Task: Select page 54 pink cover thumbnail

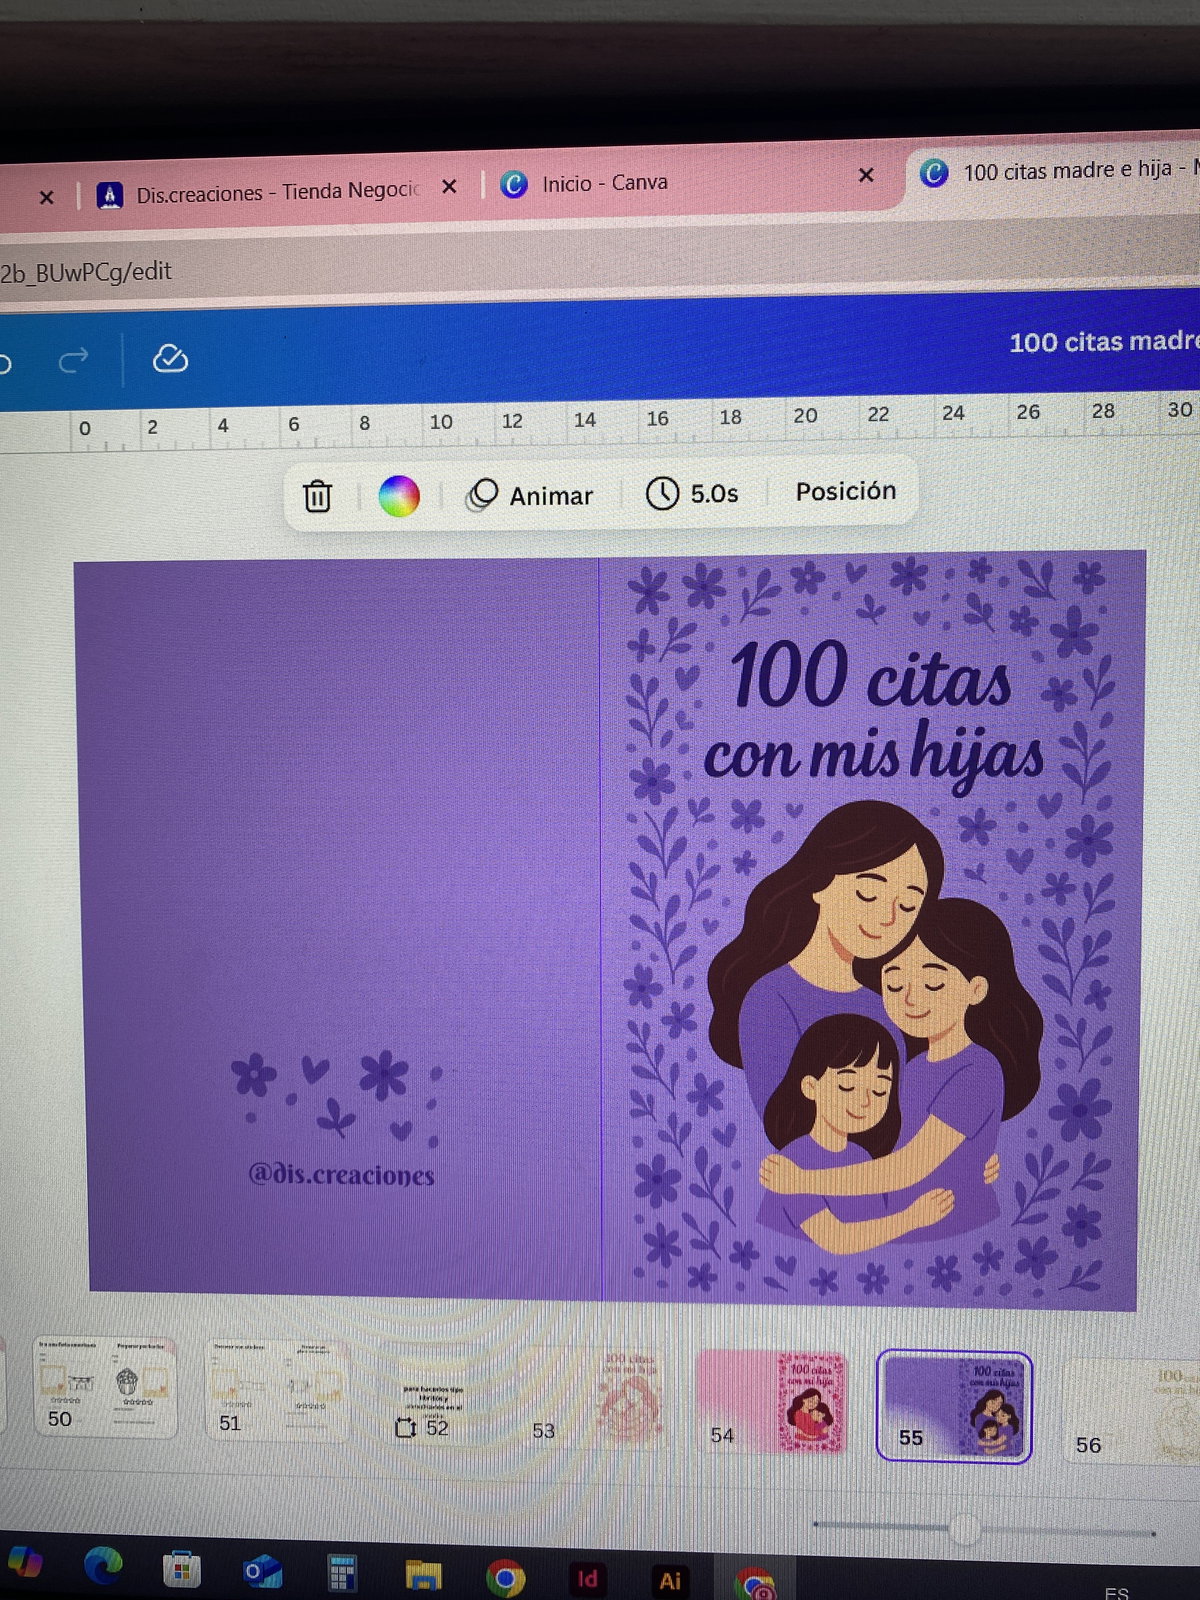Action: coord(771,1400)
